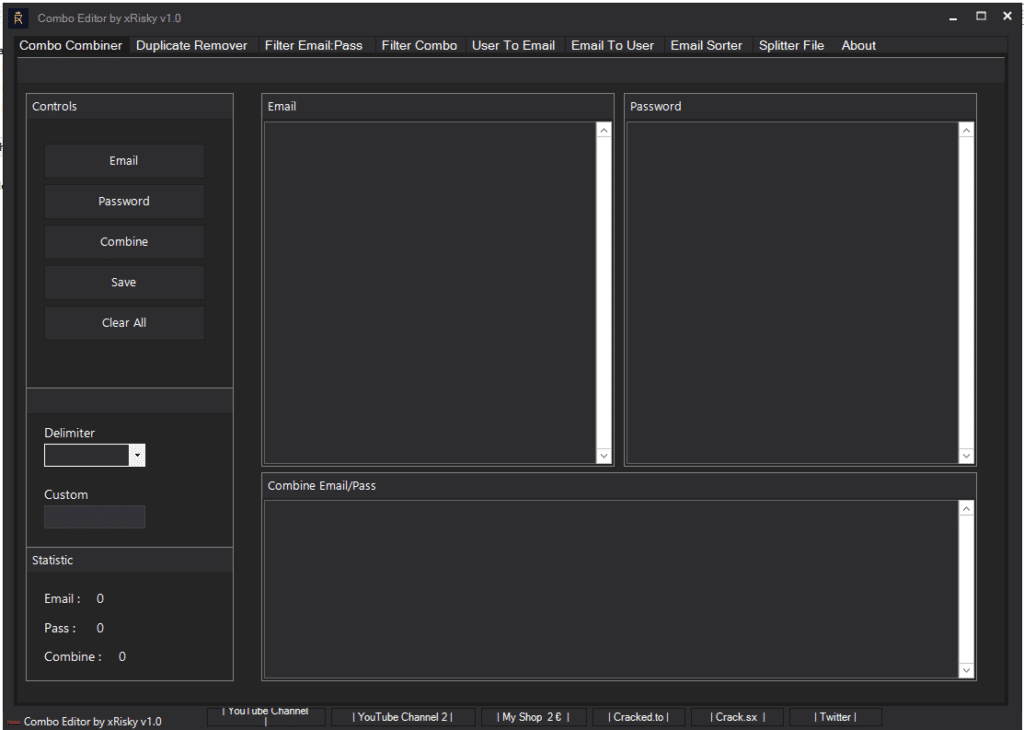Open the Twitter link in footer
Screen dimensions: 1024x730
(x=835, y=717)
